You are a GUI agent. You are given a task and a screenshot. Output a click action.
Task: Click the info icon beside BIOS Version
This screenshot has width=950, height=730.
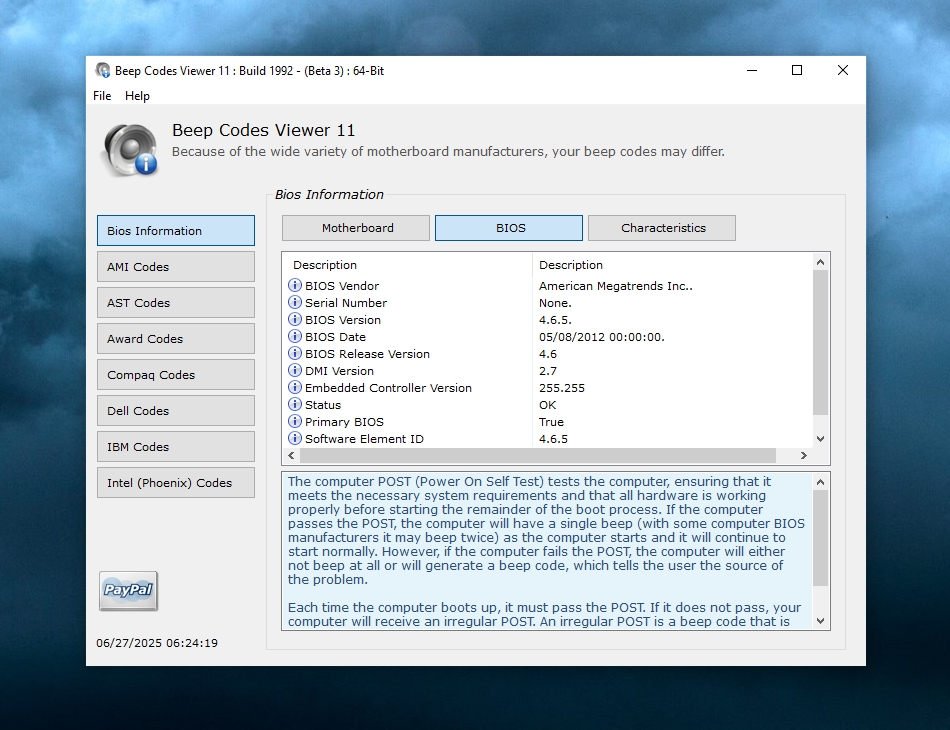294,319
